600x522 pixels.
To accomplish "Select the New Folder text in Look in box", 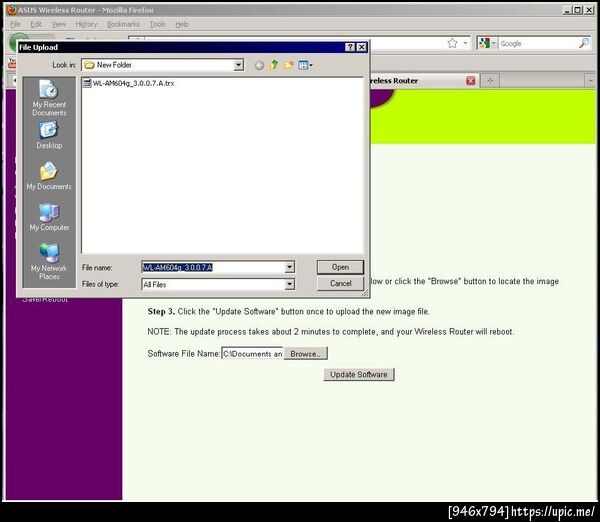I will coord(114,65).
